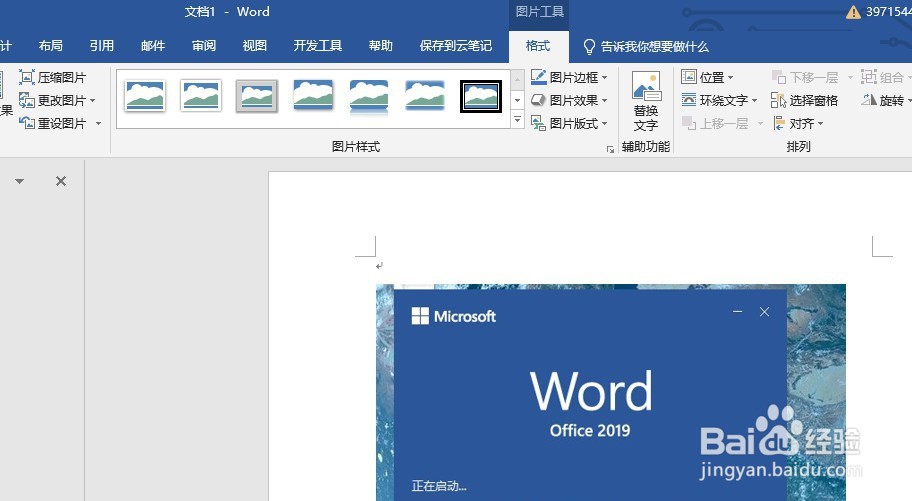The width and height of the screenshot is (912, 501).
Task: Close the left navigation pane
Action: [60, 182]
